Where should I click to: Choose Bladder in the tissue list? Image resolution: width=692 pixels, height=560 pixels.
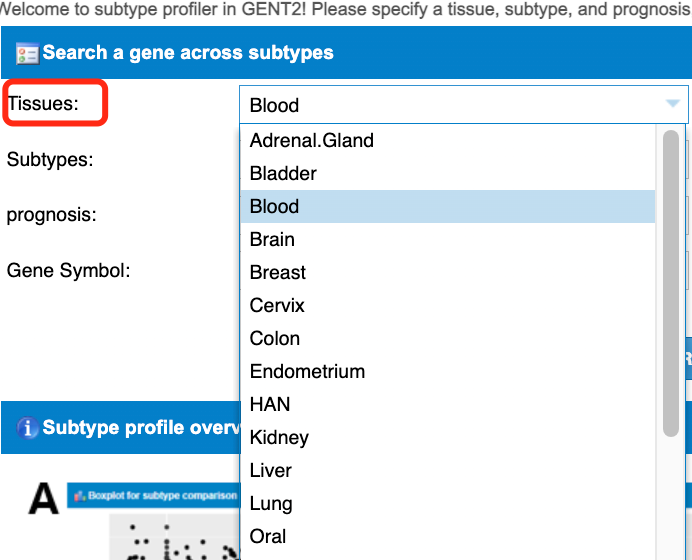[283, 173]
